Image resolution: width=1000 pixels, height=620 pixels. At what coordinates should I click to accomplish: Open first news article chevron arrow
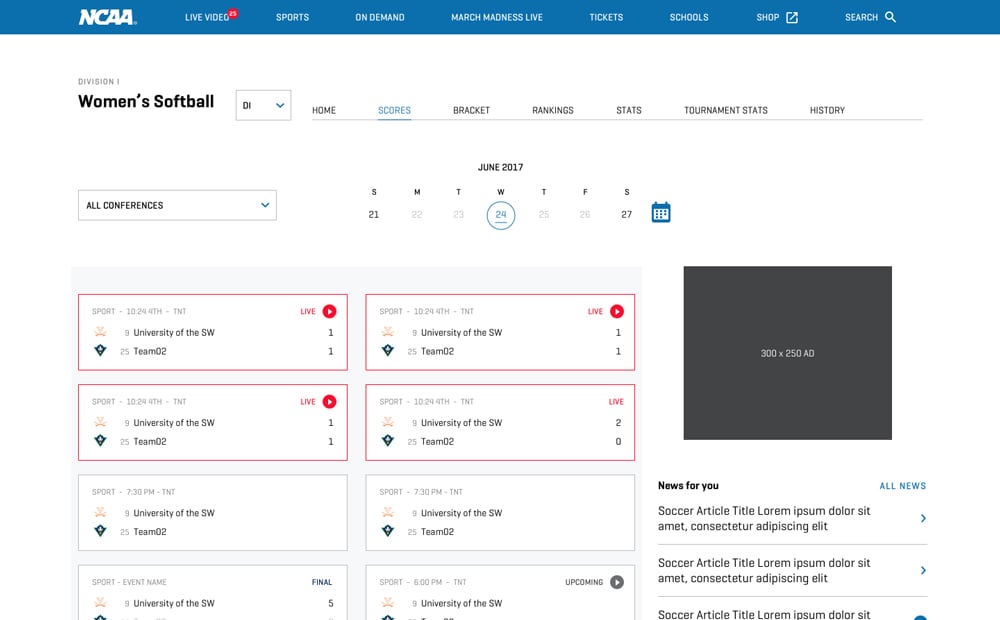click(923, 518)
